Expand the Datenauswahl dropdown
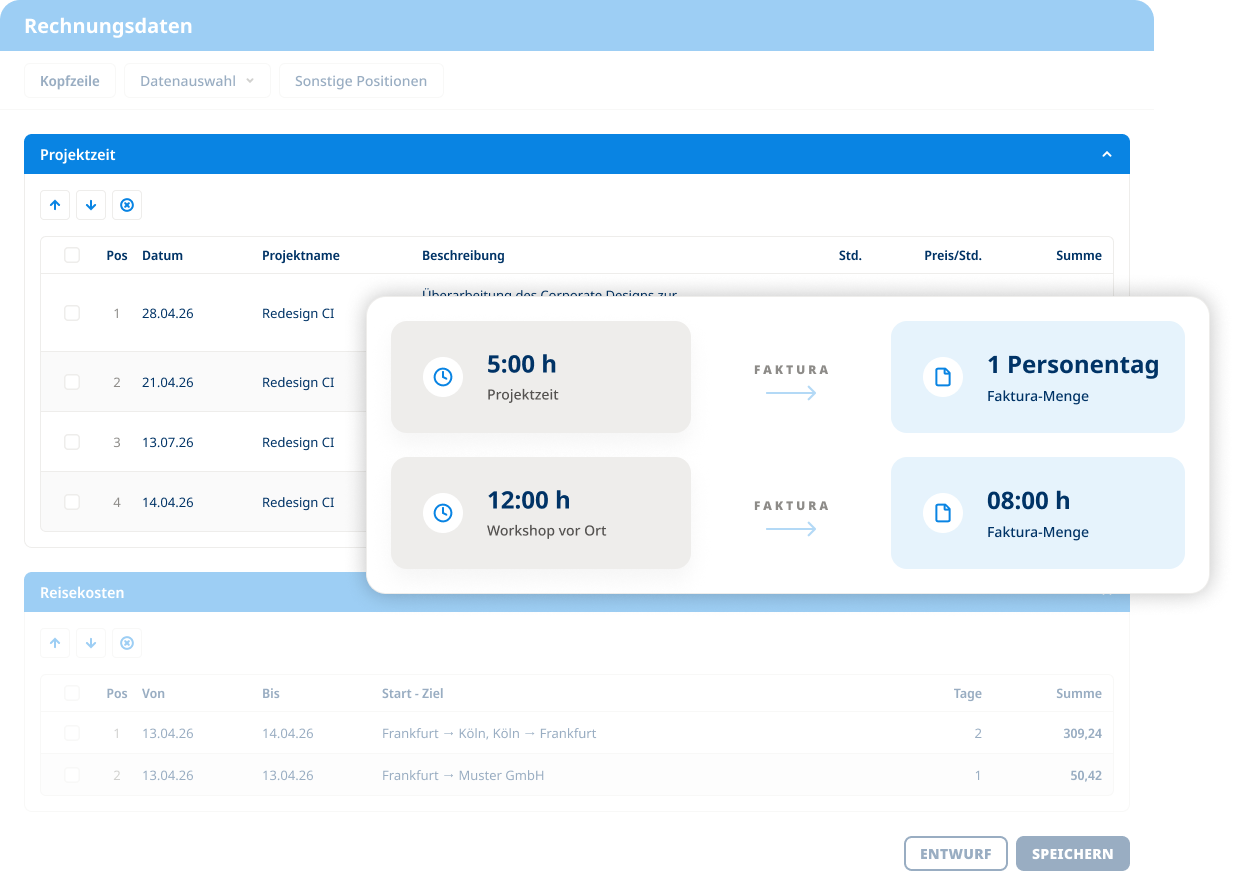Image resolution: width=1234 pixels, height=895 pixels. [x=197, y=81]
